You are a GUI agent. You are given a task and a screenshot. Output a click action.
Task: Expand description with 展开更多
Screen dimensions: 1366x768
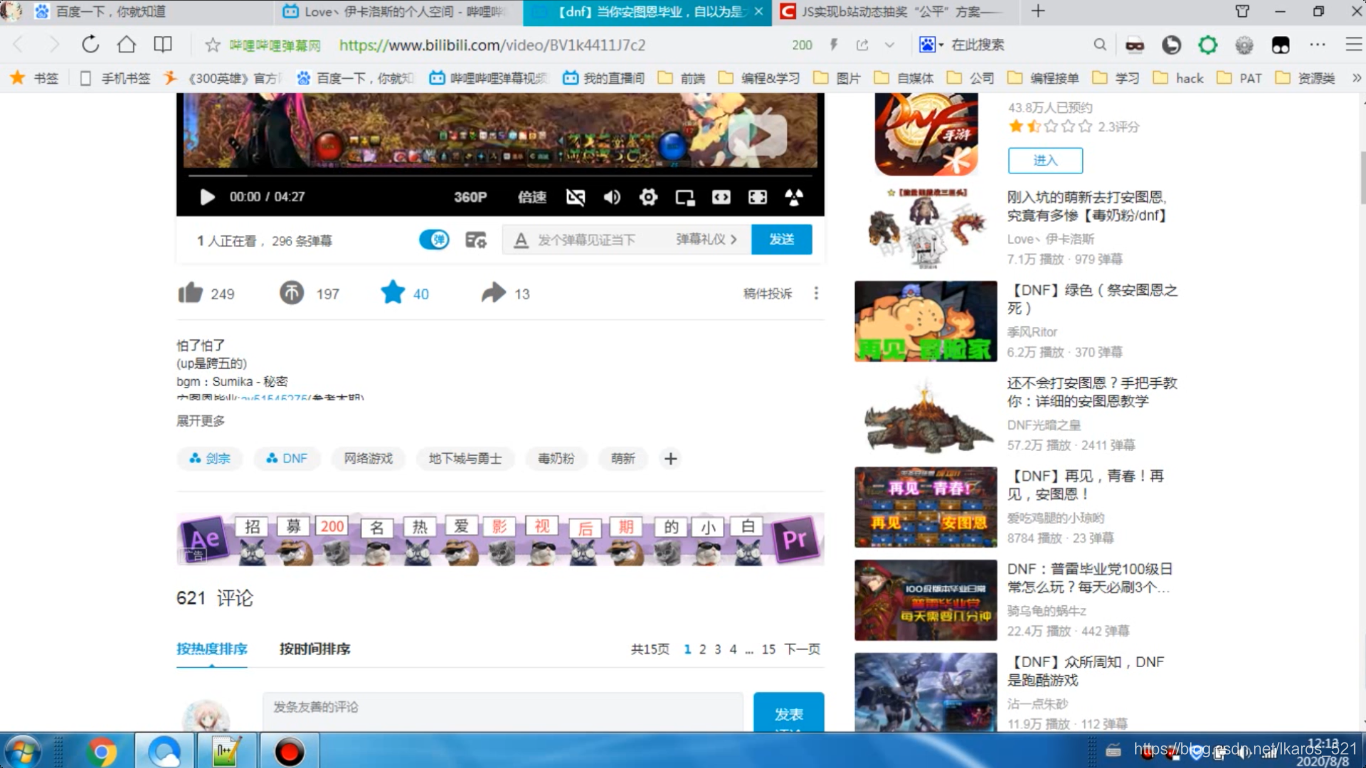201,421
